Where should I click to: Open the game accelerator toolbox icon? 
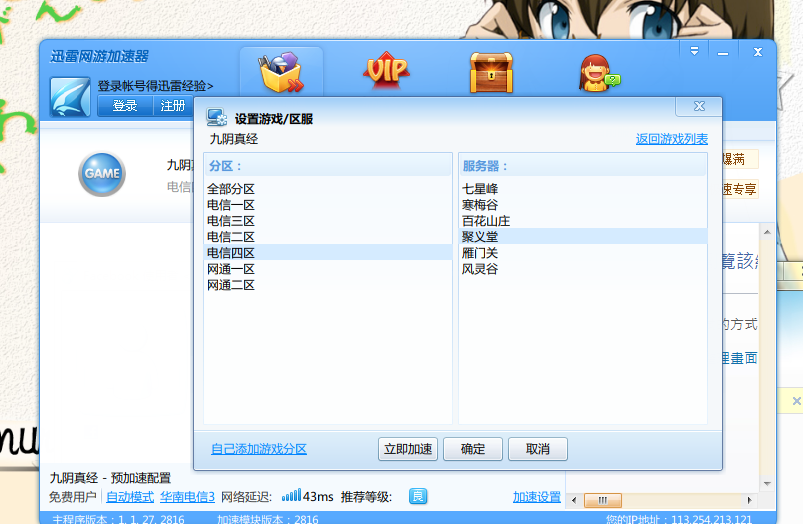click(x=281, y=72)
